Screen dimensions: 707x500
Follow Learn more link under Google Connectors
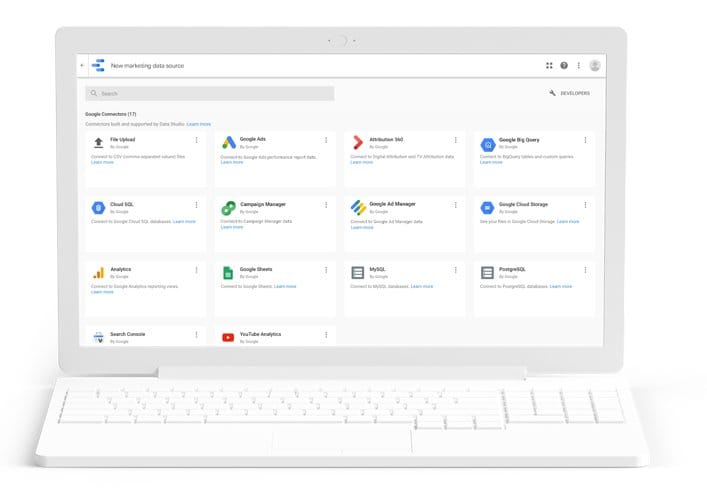coord(199,124)
